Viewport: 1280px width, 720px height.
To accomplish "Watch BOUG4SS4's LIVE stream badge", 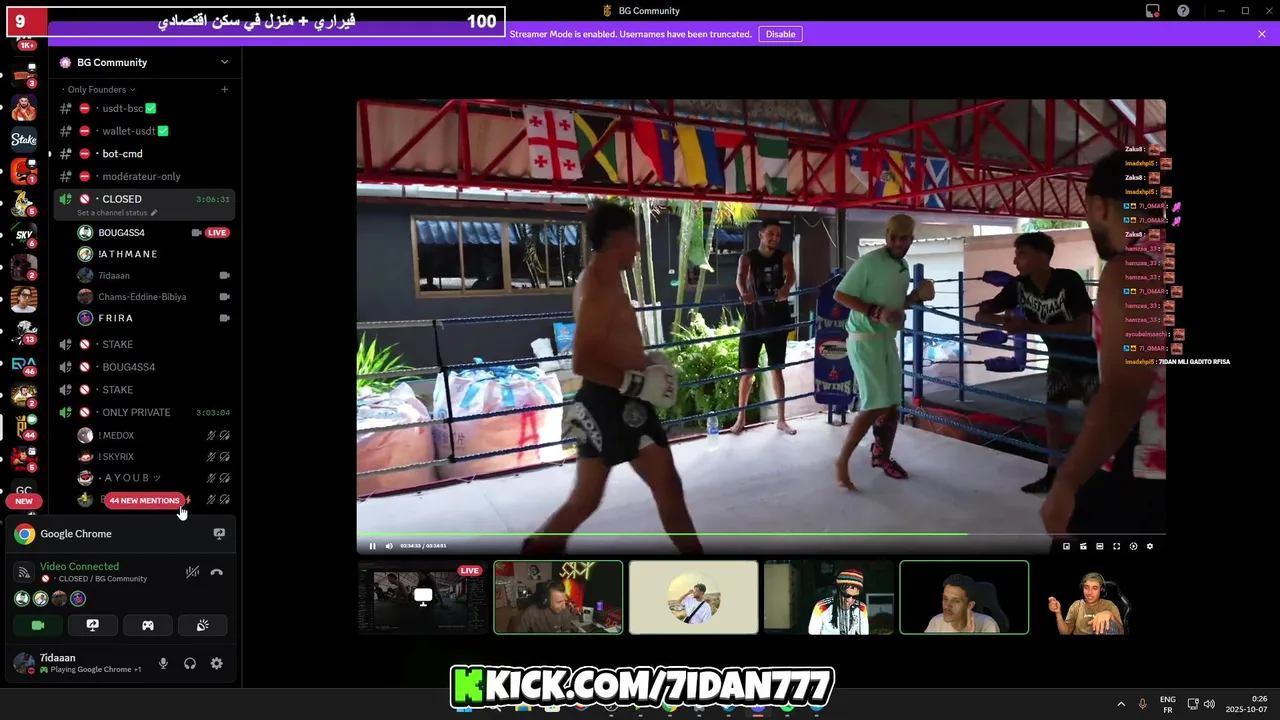I will tap(217, 233).
